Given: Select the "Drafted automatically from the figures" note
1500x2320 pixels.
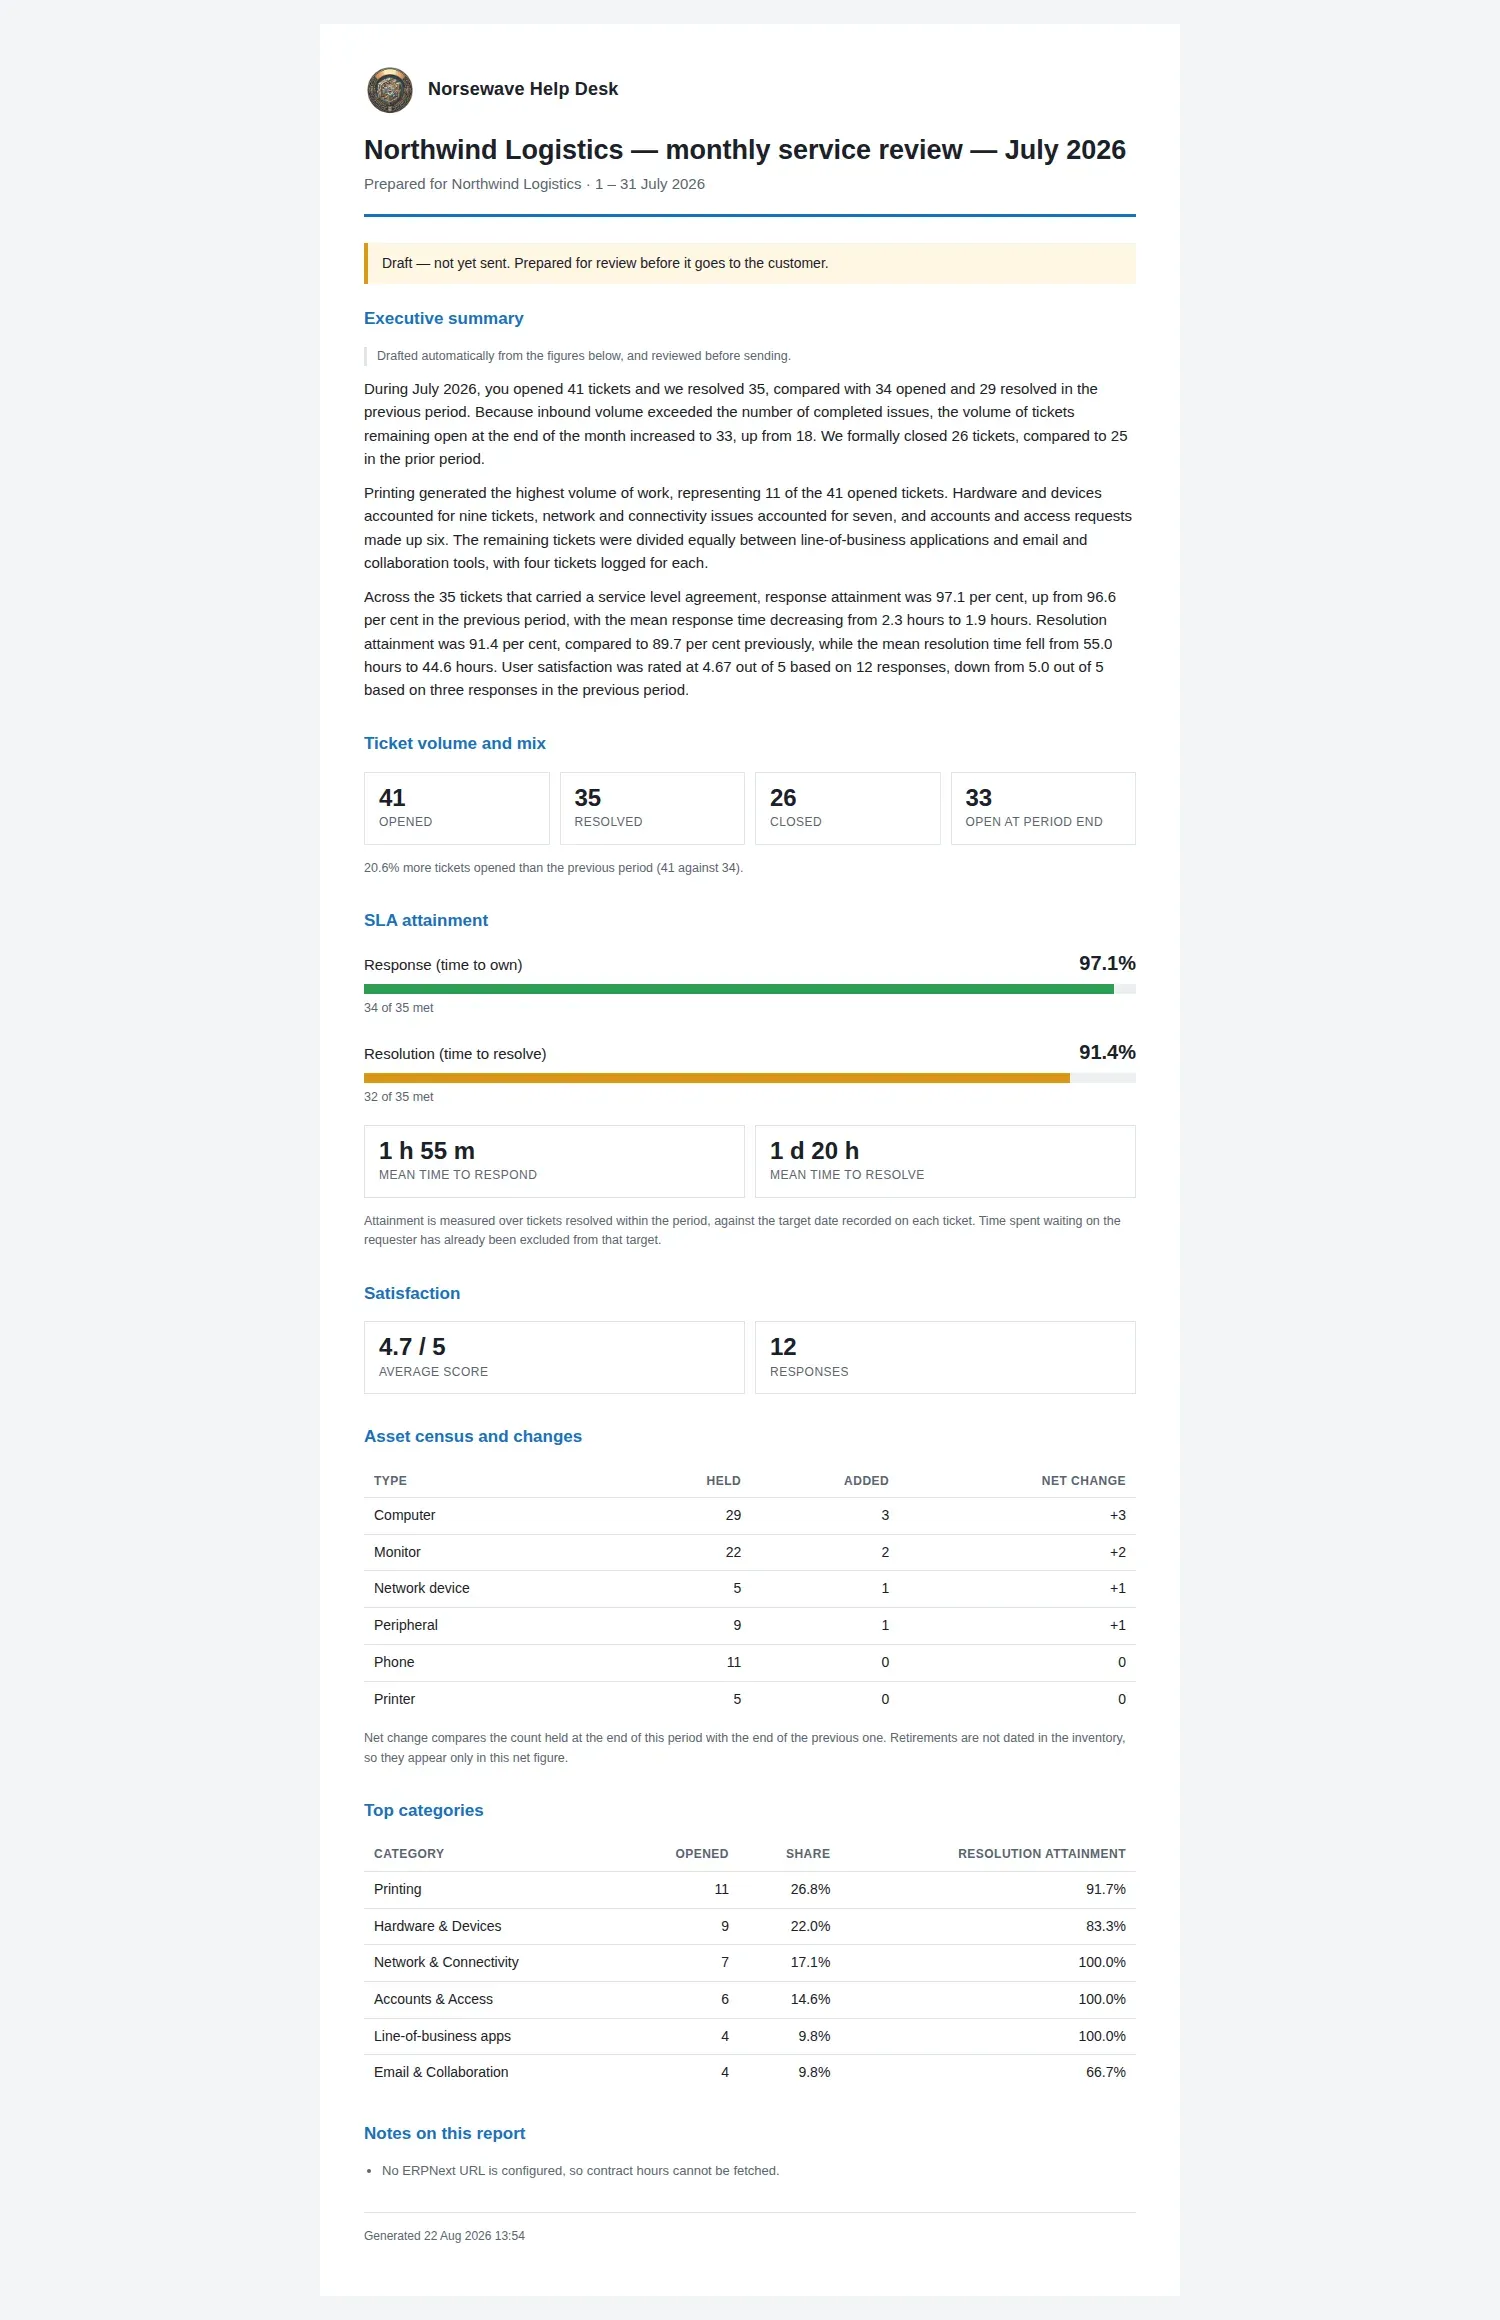Looking at the screenshot, I should point(584,356).
